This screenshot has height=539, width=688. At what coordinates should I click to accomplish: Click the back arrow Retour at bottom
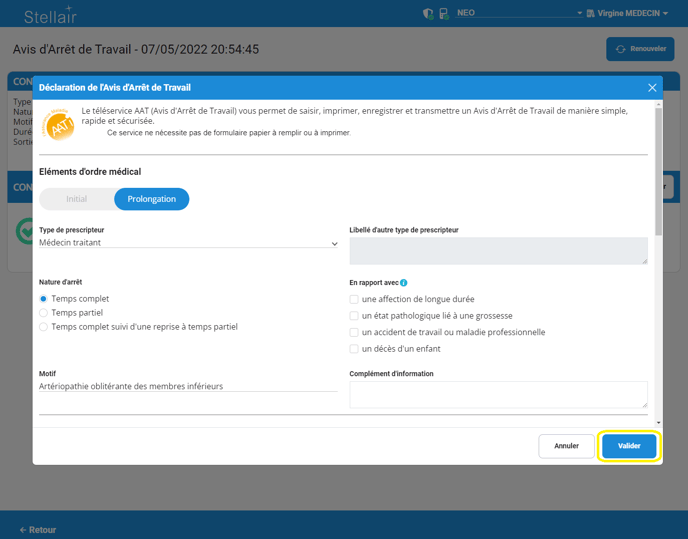38,529
